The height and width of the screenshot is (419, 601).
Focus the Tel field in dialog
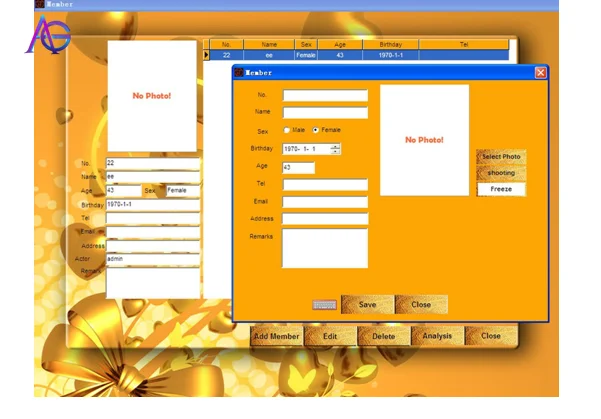[x=325, y=184]
